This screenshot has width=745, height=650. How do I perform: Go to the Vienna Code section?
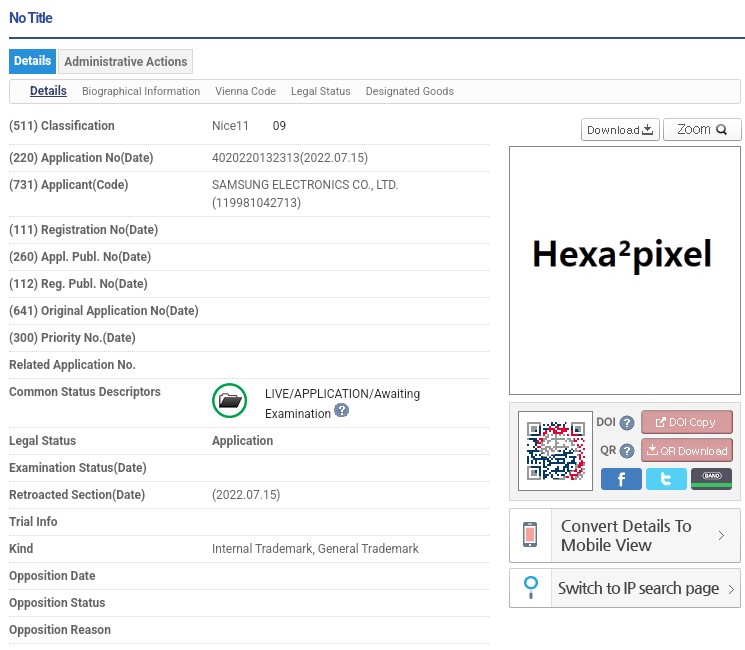click(245, 91)
